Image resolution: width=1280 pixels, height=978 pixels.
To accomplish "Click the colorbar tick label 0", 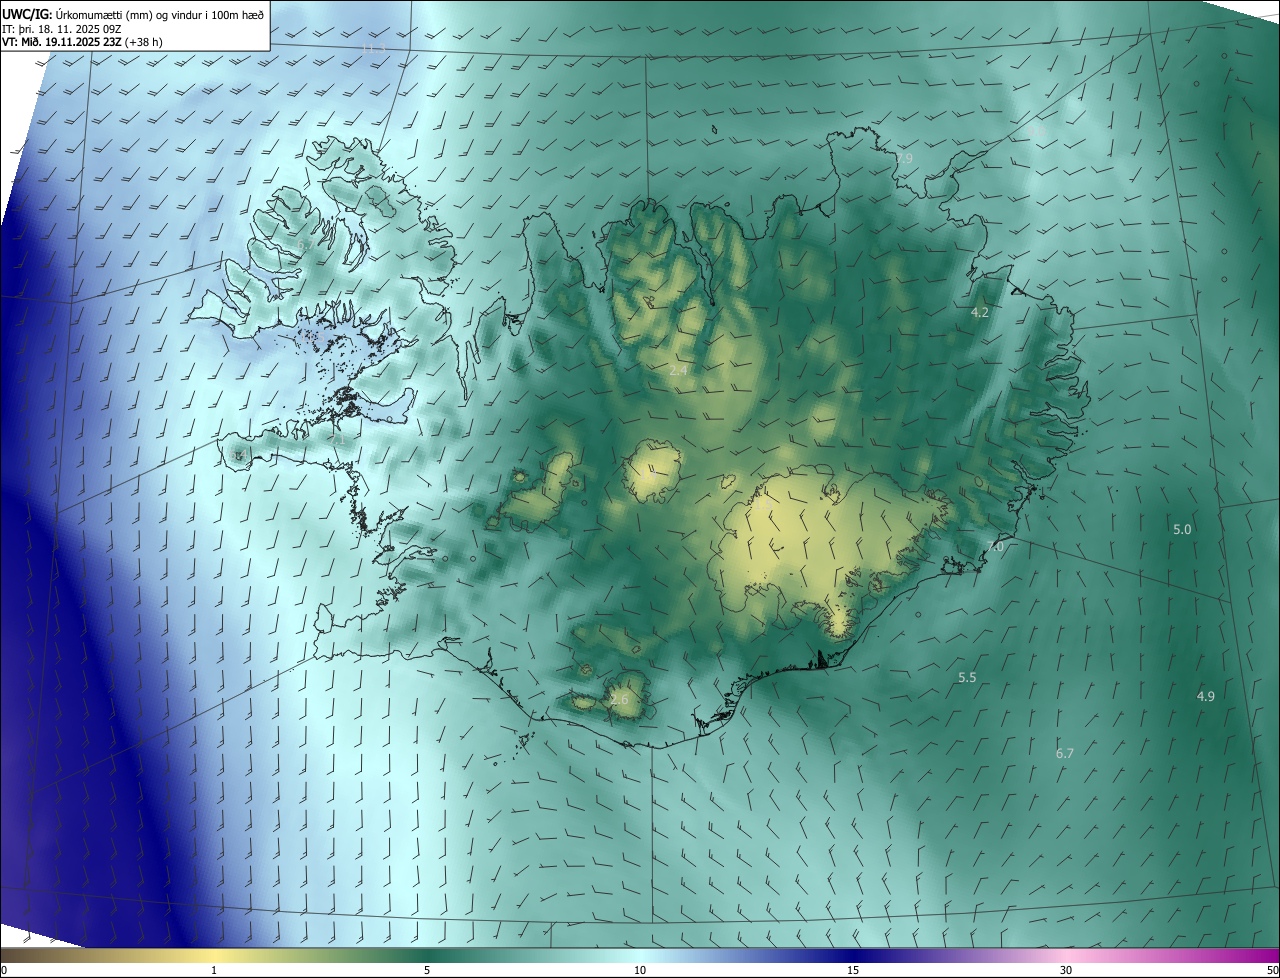I will (x=3, y=970).
